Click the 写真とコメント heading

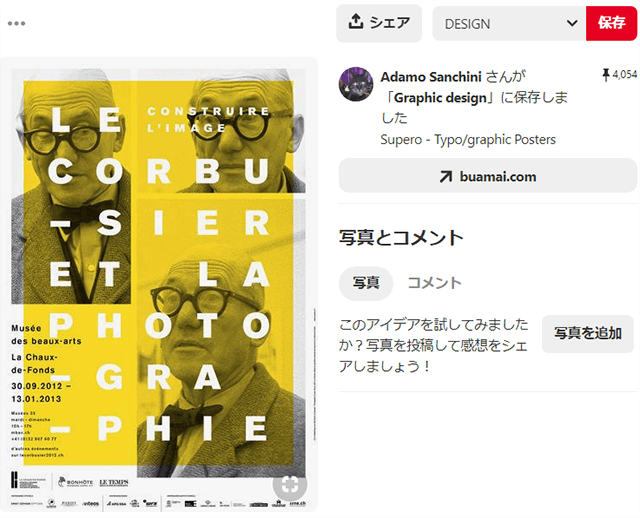(401, 238)
